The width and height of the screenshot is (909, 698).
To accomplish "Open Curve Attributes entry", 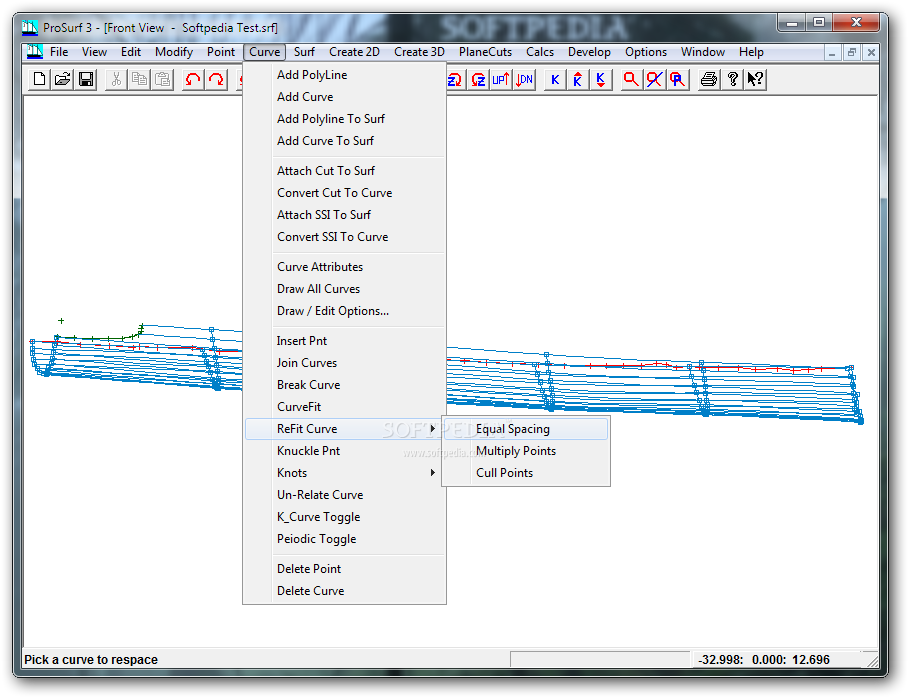I will [x=344, y=267].
